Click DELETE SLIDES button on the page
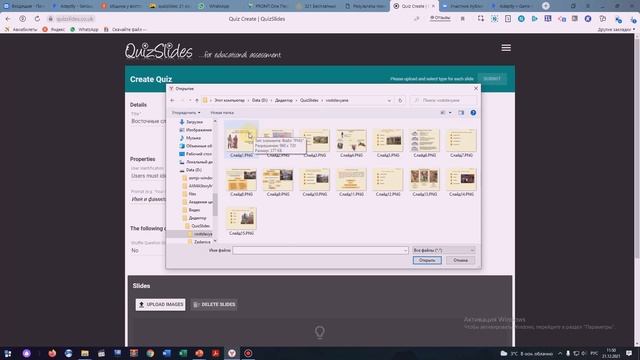640x360 pixels. click(x=214, y=304)
